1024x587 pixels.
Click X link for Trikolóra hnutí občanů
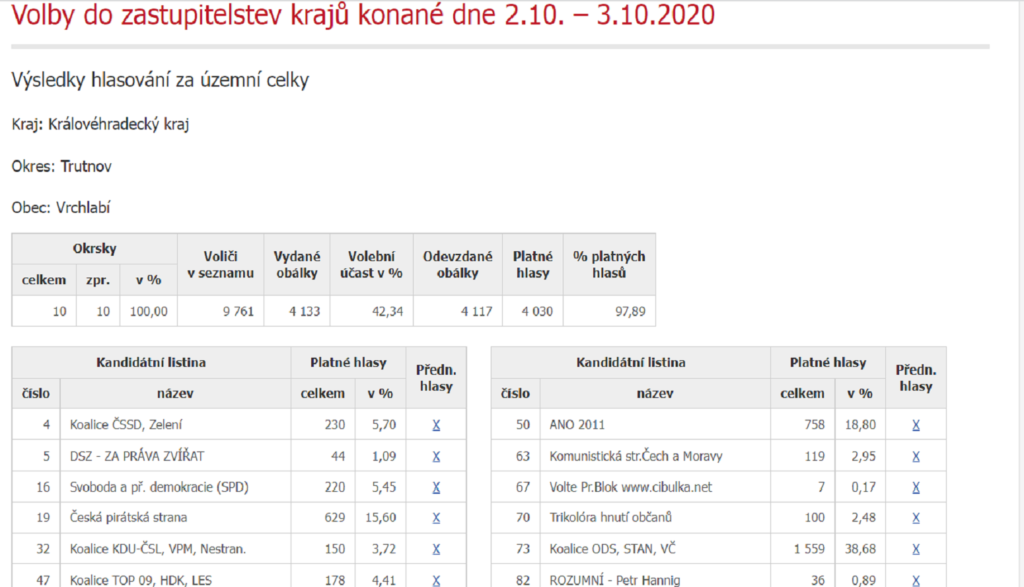pos(915,518)
